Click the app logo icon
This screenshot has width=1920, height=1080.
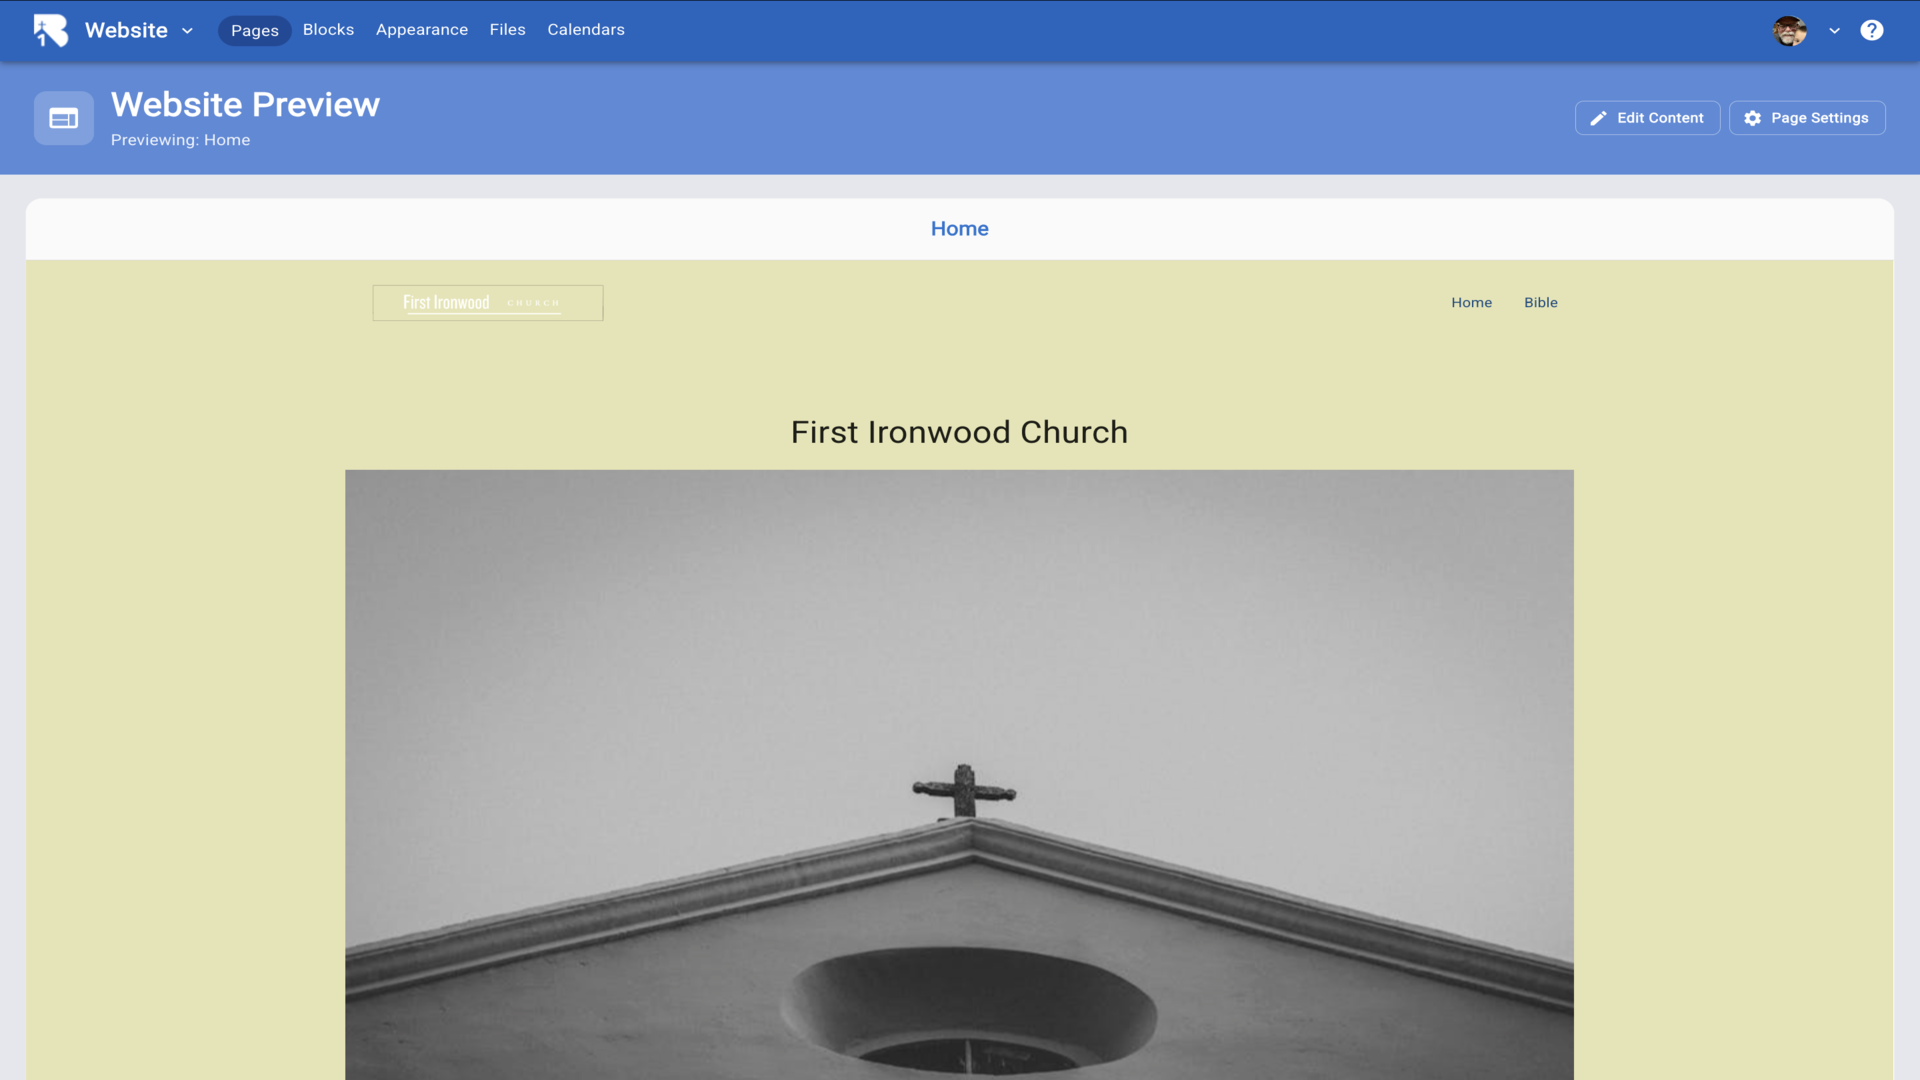[x=50, y=30]
